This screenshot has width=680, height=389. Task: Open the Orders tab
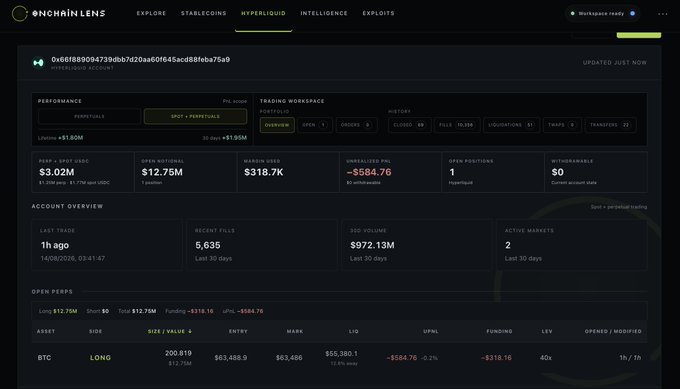pos(356,125)
